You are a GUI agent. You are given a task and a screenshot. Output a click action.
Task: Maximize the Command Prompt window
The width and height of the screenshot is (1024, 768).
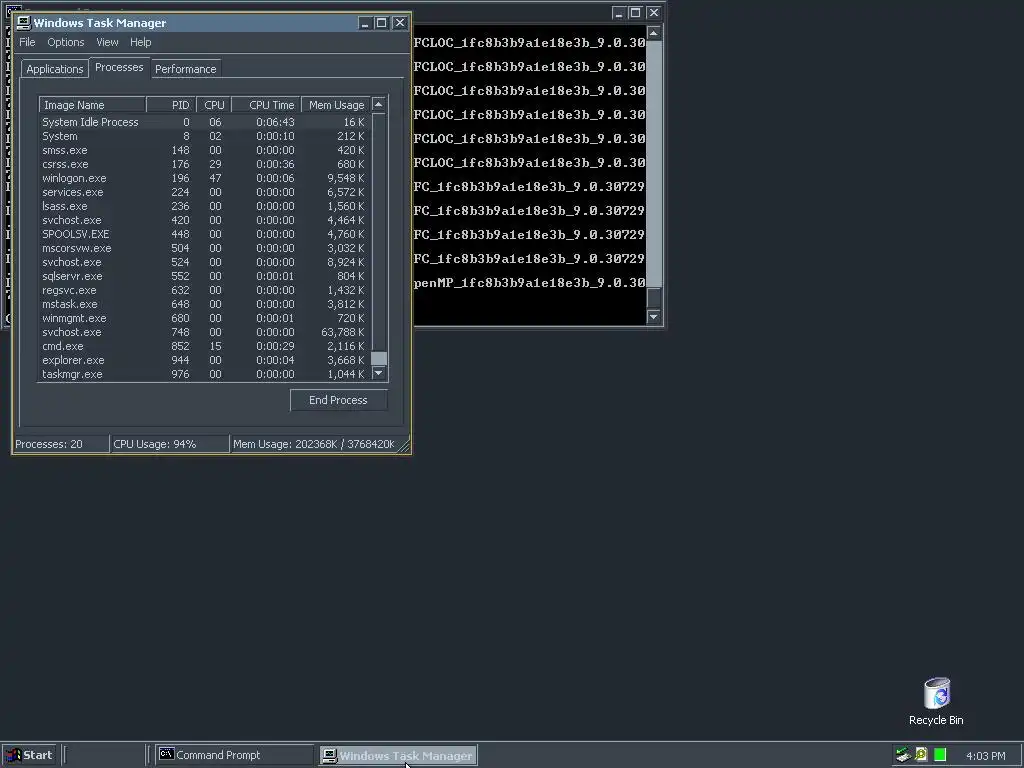point(635,12)
